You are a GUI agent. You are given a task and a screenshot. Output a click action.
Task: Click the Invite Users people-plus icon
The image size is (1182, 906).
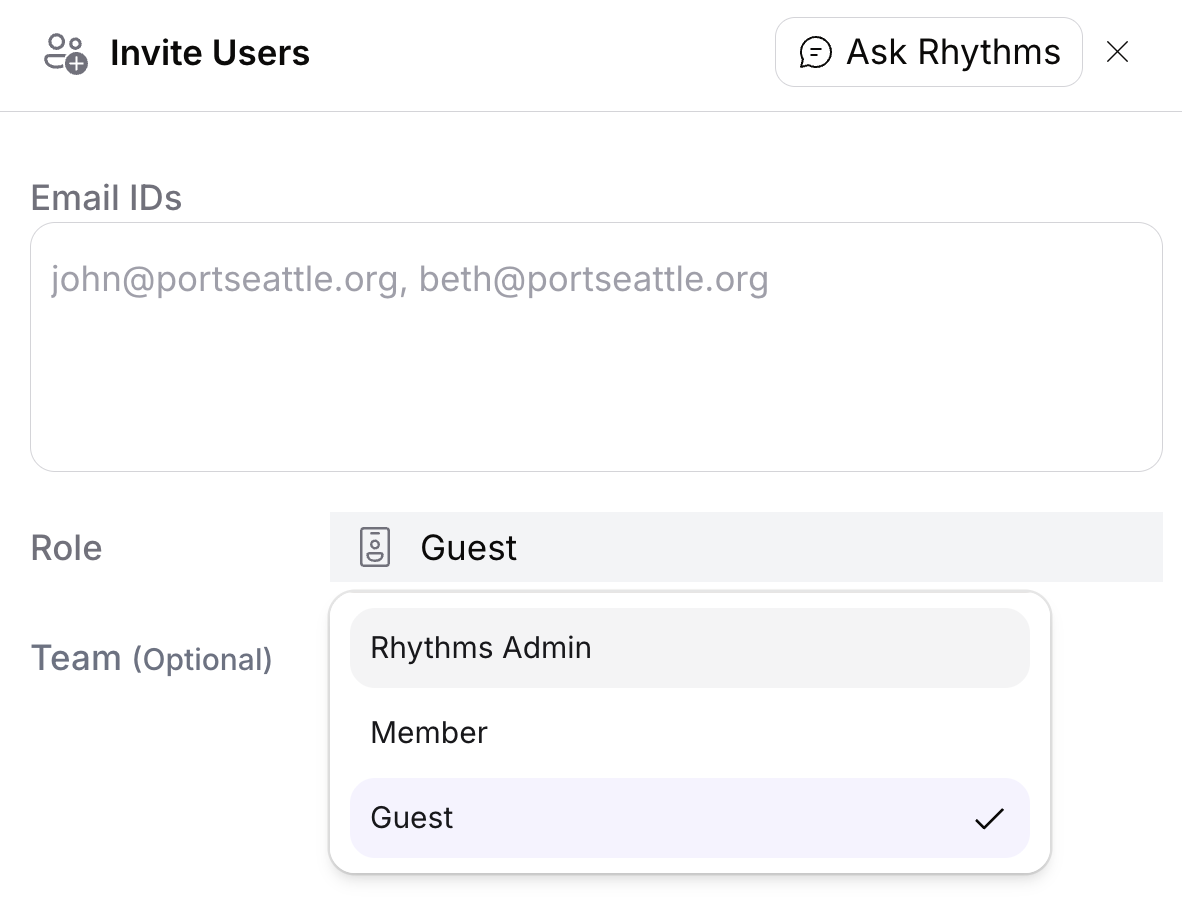tap(66, 54)
